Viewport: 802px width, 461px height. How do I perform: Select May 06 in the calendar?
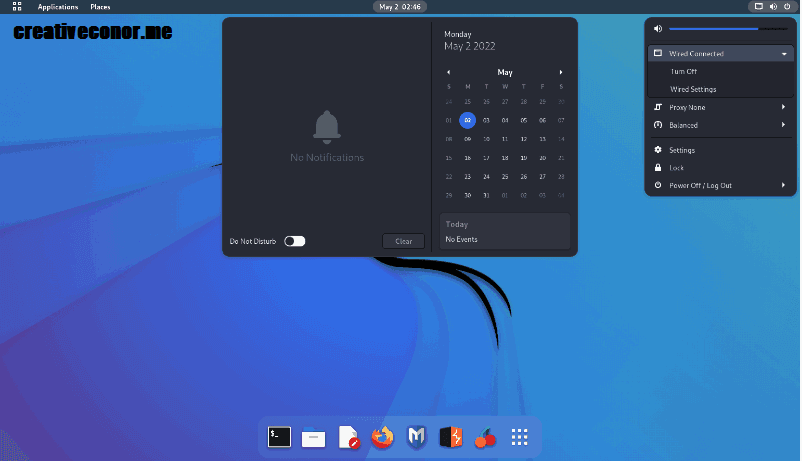[542, 120]
